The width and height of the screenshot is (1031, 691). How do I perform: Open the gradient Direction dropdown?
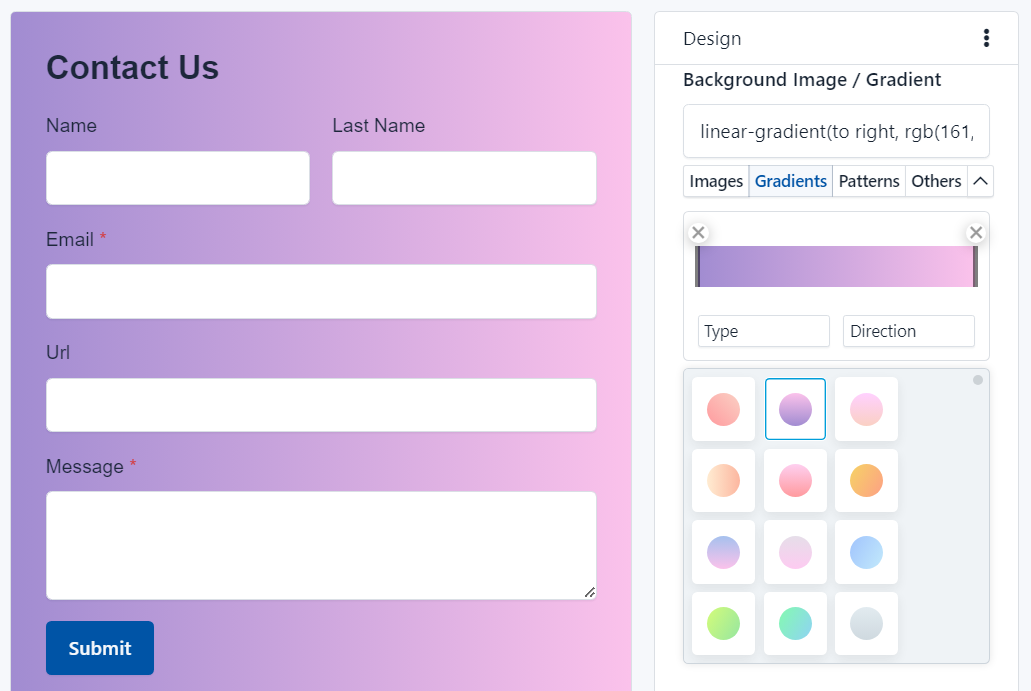point(908,331)
